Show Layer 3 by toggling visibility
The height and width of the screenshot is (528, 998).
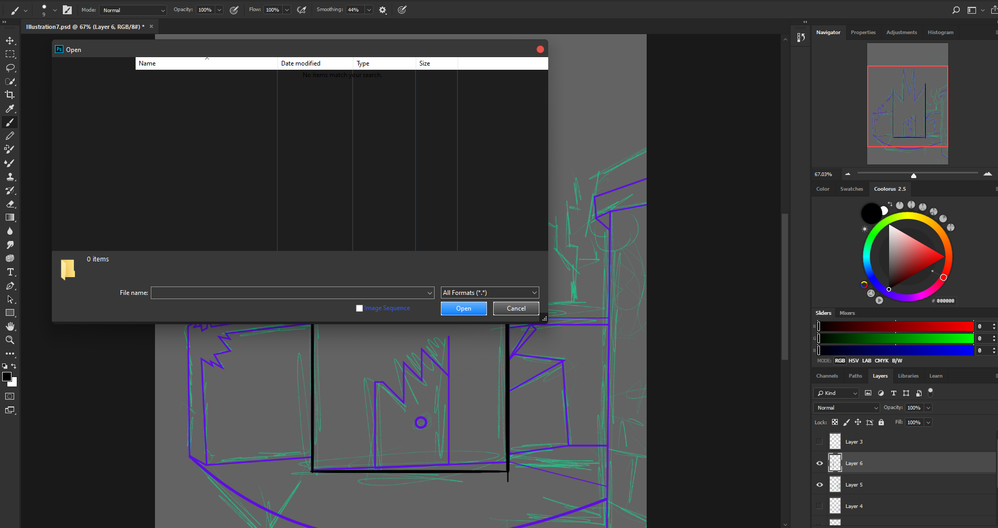click(820, 441)
